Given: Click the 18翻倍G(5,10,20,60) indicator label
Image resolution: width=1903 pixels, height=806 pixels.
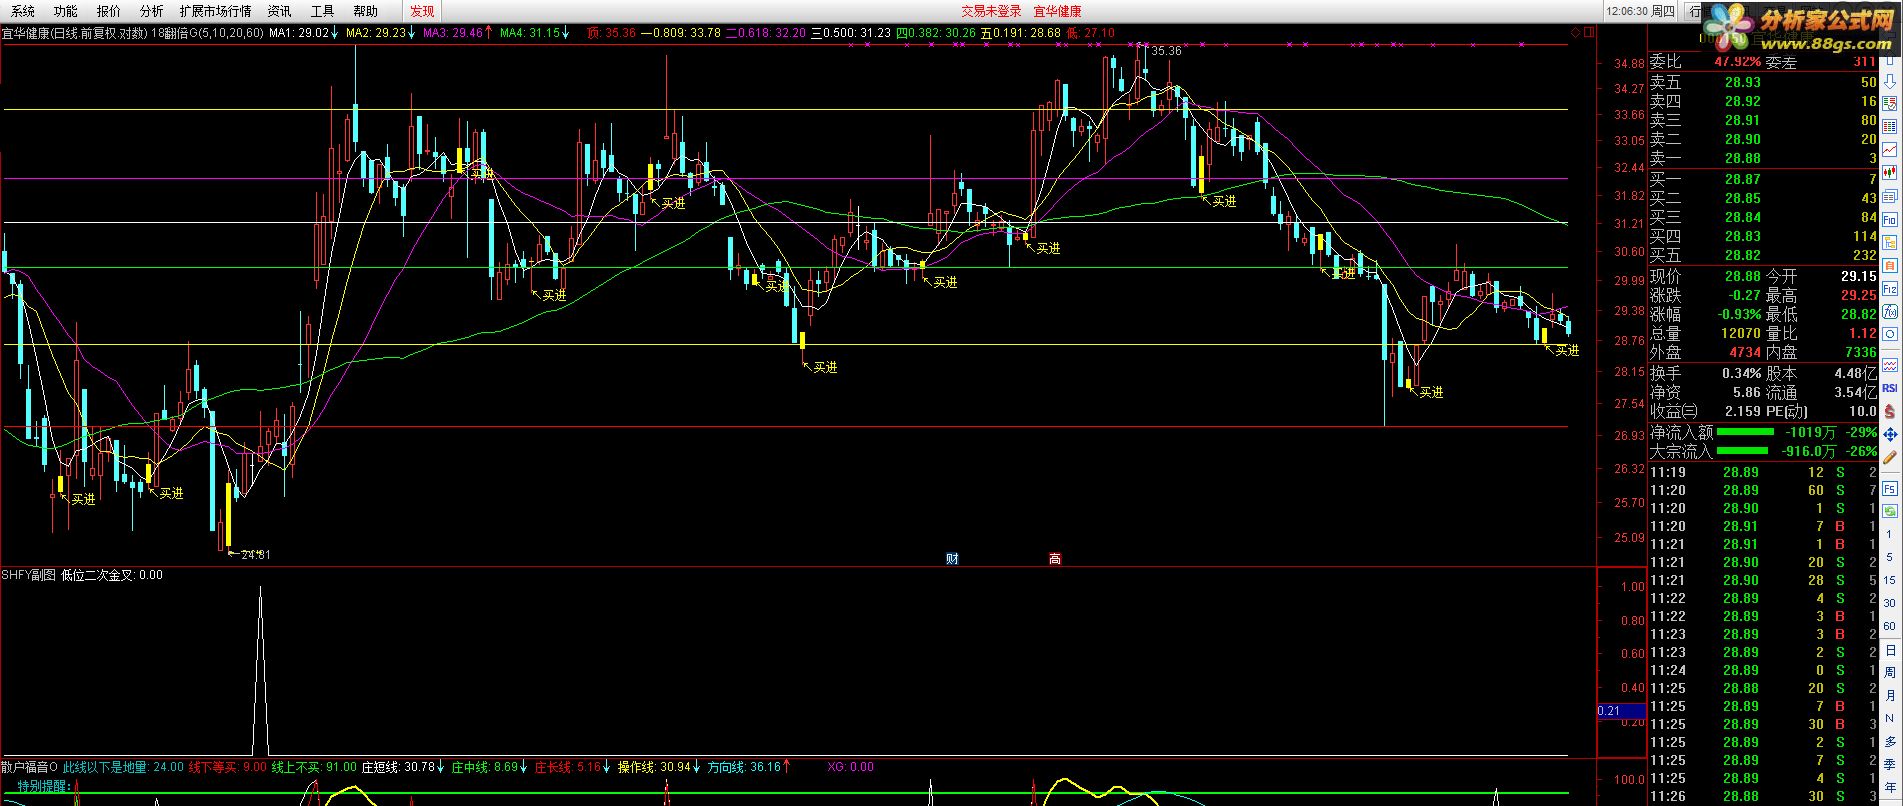Looking at the screenshot, I should (208, 33).
